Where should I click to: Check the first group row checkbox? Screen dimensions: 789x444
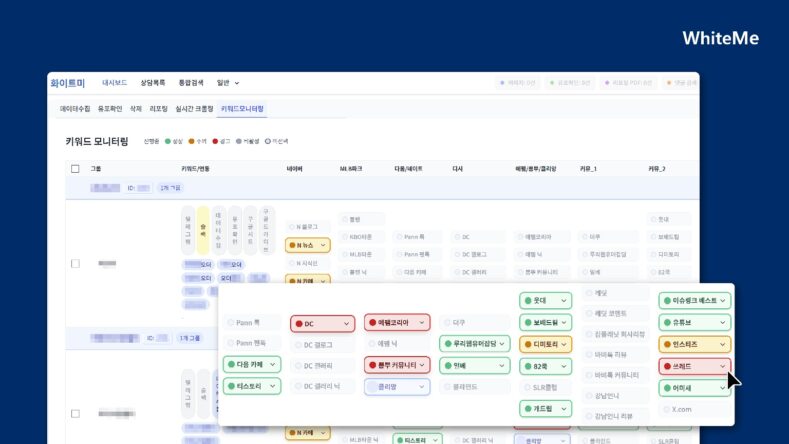pos(75,263)
